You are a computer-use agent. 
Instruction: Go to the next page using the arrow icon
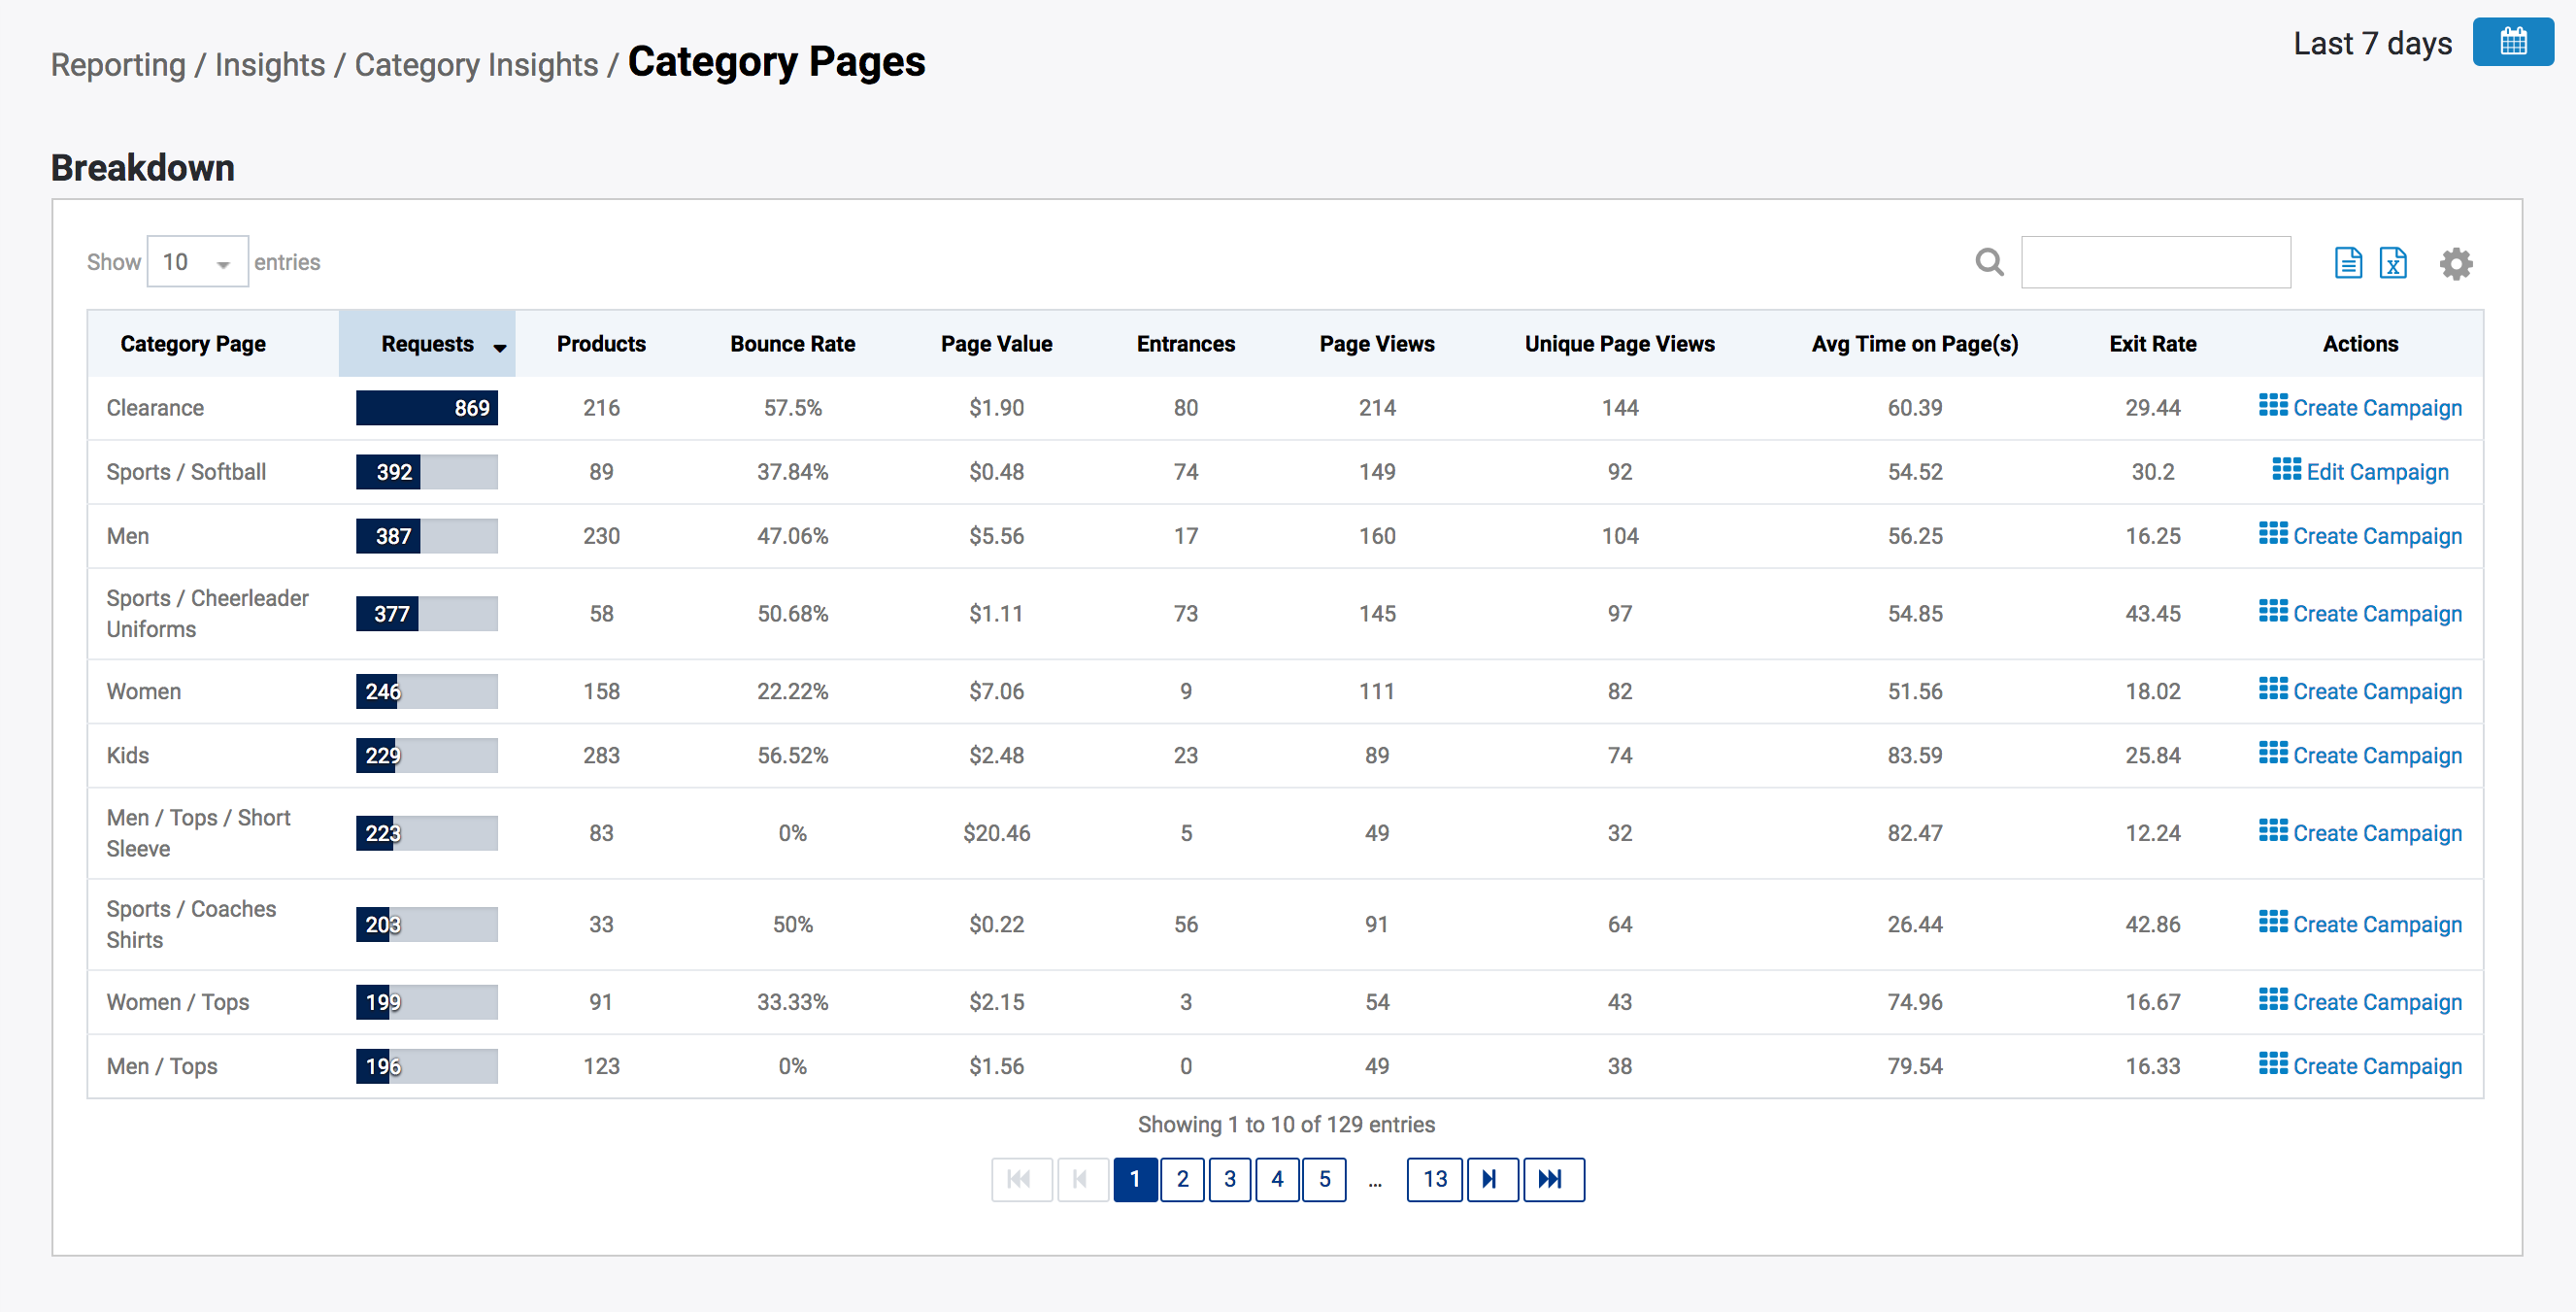(x=1492, y=1179)
